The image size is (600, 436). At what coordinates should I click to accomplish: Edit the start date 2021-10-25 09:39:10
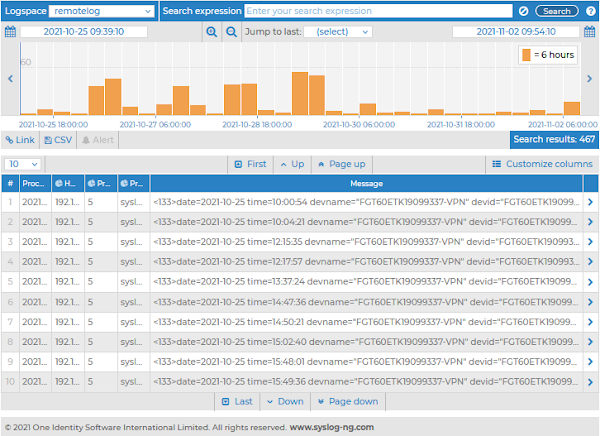point(84,32)
